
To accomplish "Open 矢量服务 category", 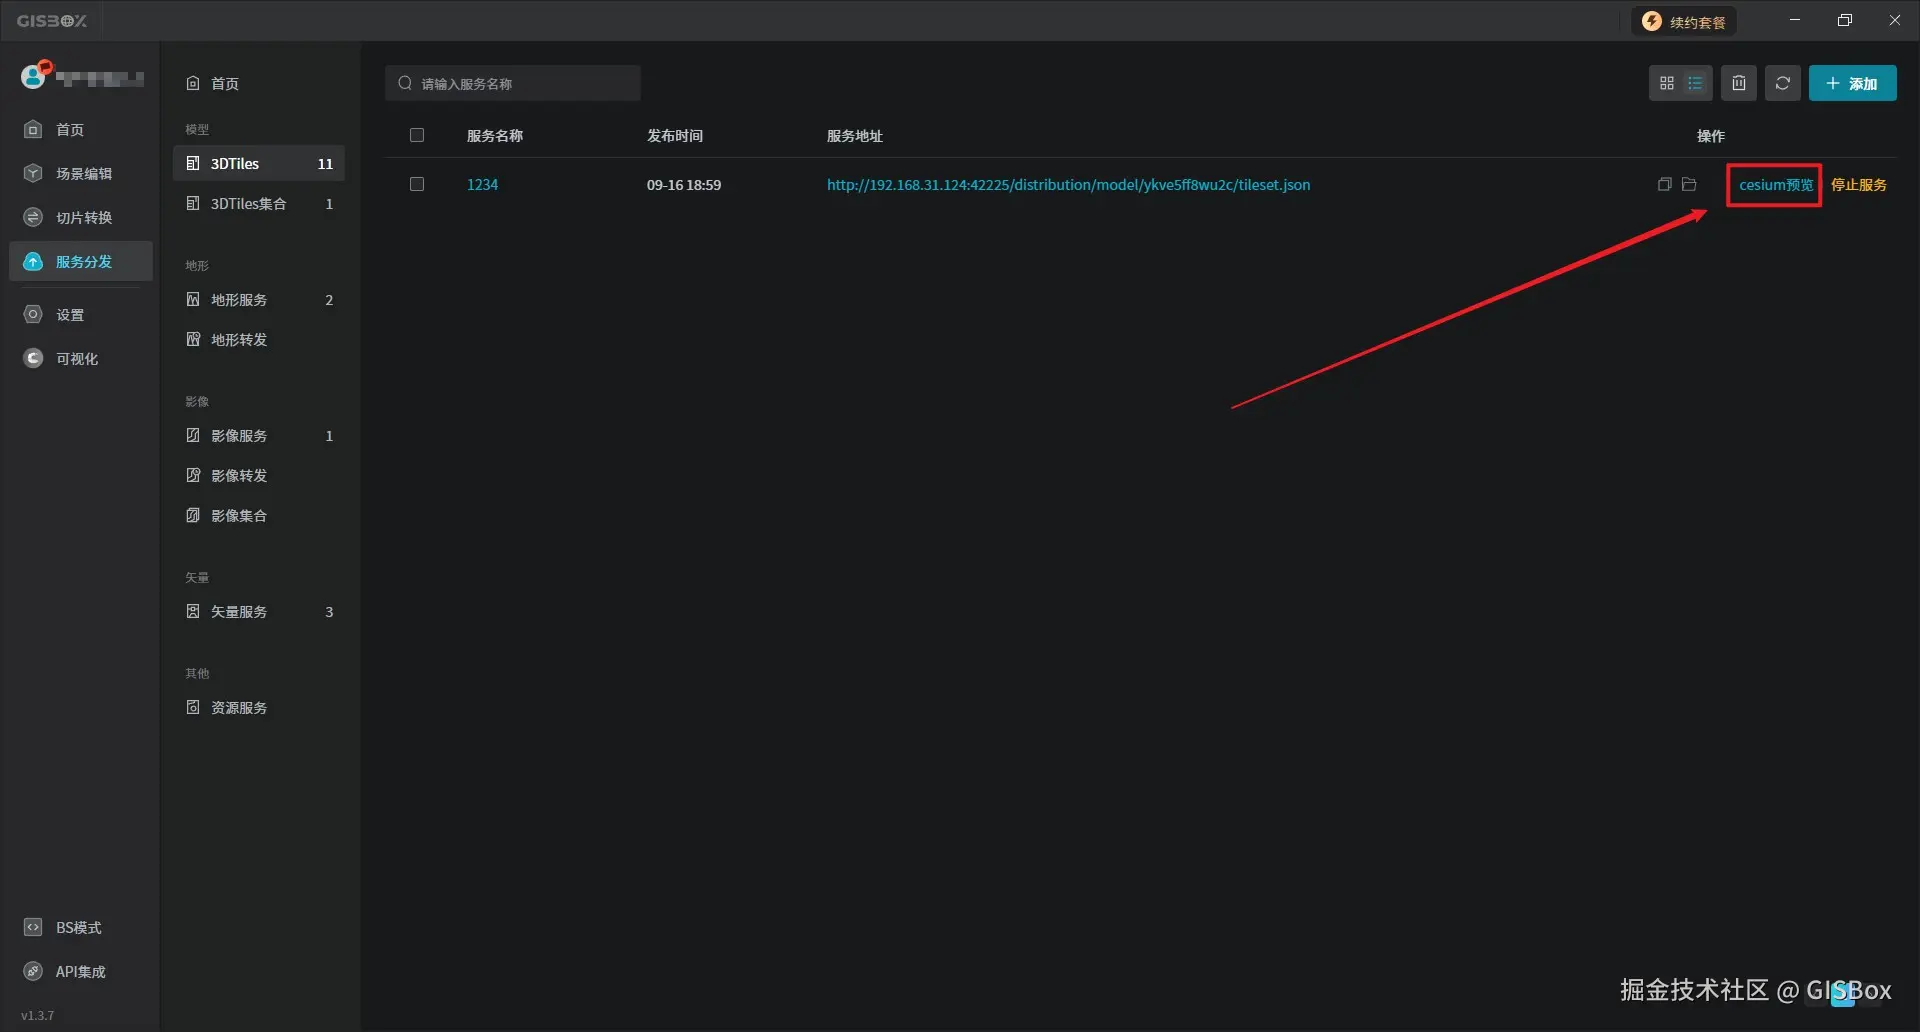I will point(258,612).
